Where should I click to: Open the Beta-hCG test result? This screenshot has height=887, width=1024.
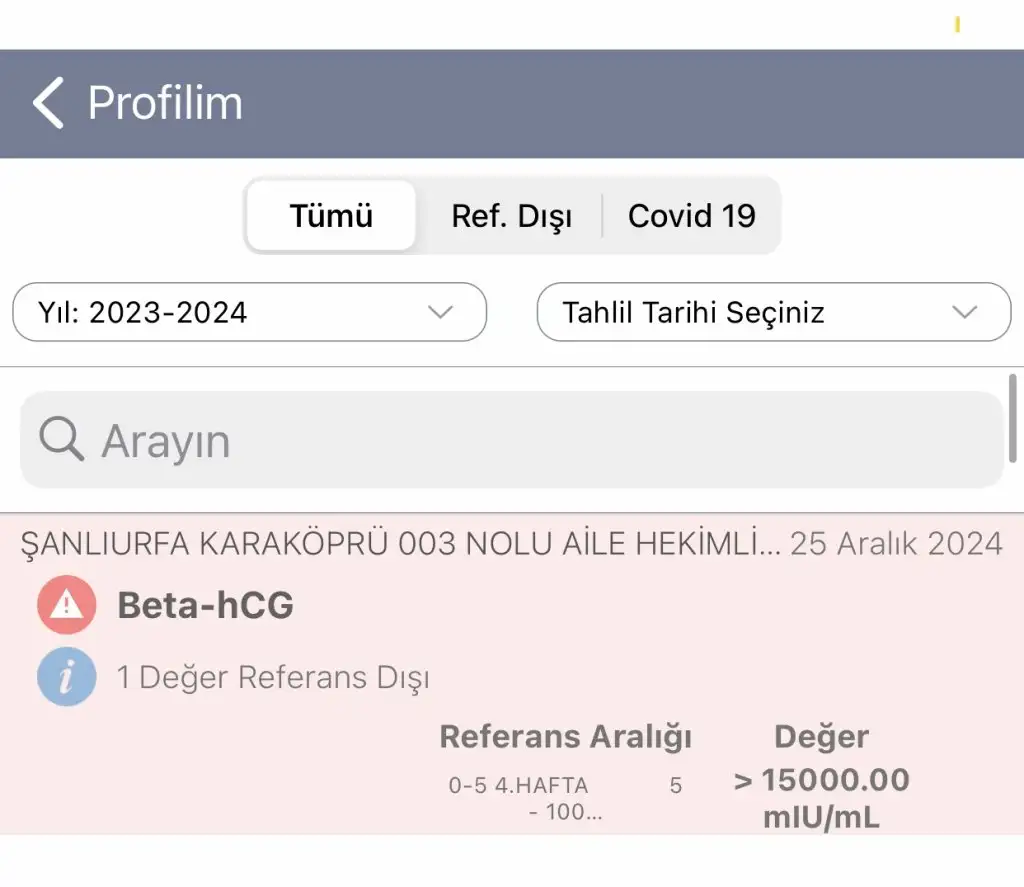click(x=206, y=605)
